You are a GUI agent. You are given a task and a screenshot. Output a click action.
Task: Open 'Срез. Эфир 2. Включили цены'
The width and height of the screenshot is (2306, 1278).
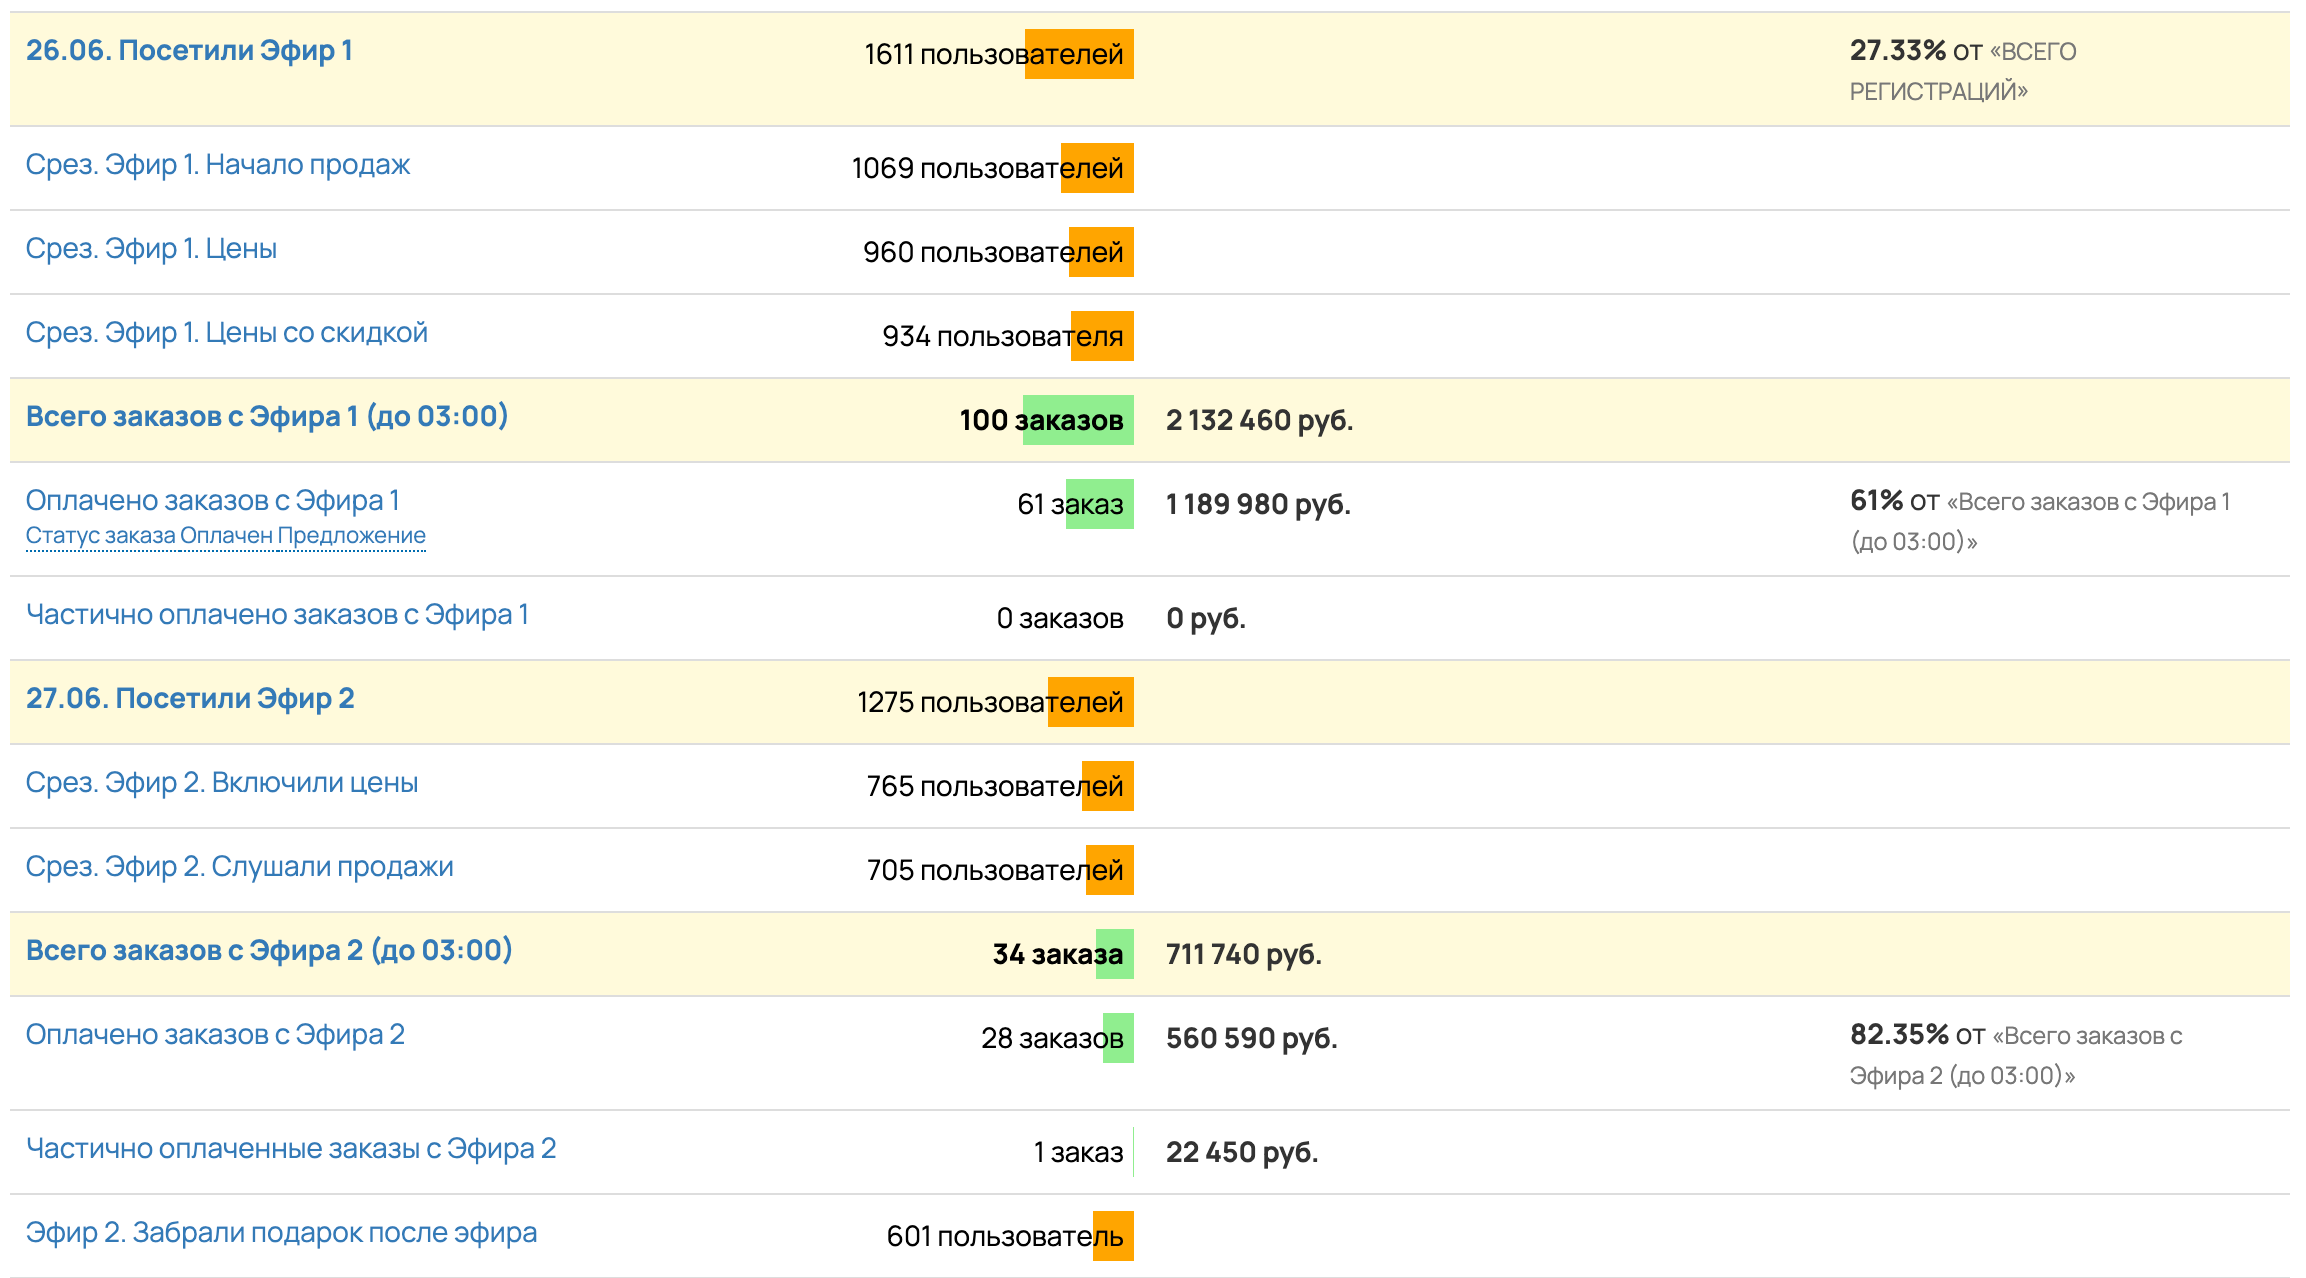[221, 783]
